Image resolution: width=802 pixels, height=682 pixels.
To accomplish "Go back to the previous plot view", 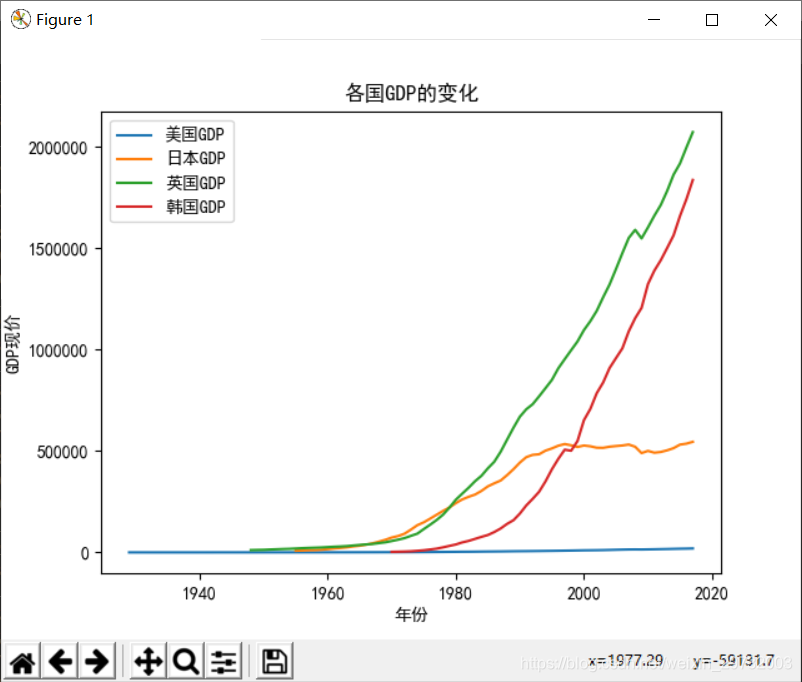I will coord(59,661).
